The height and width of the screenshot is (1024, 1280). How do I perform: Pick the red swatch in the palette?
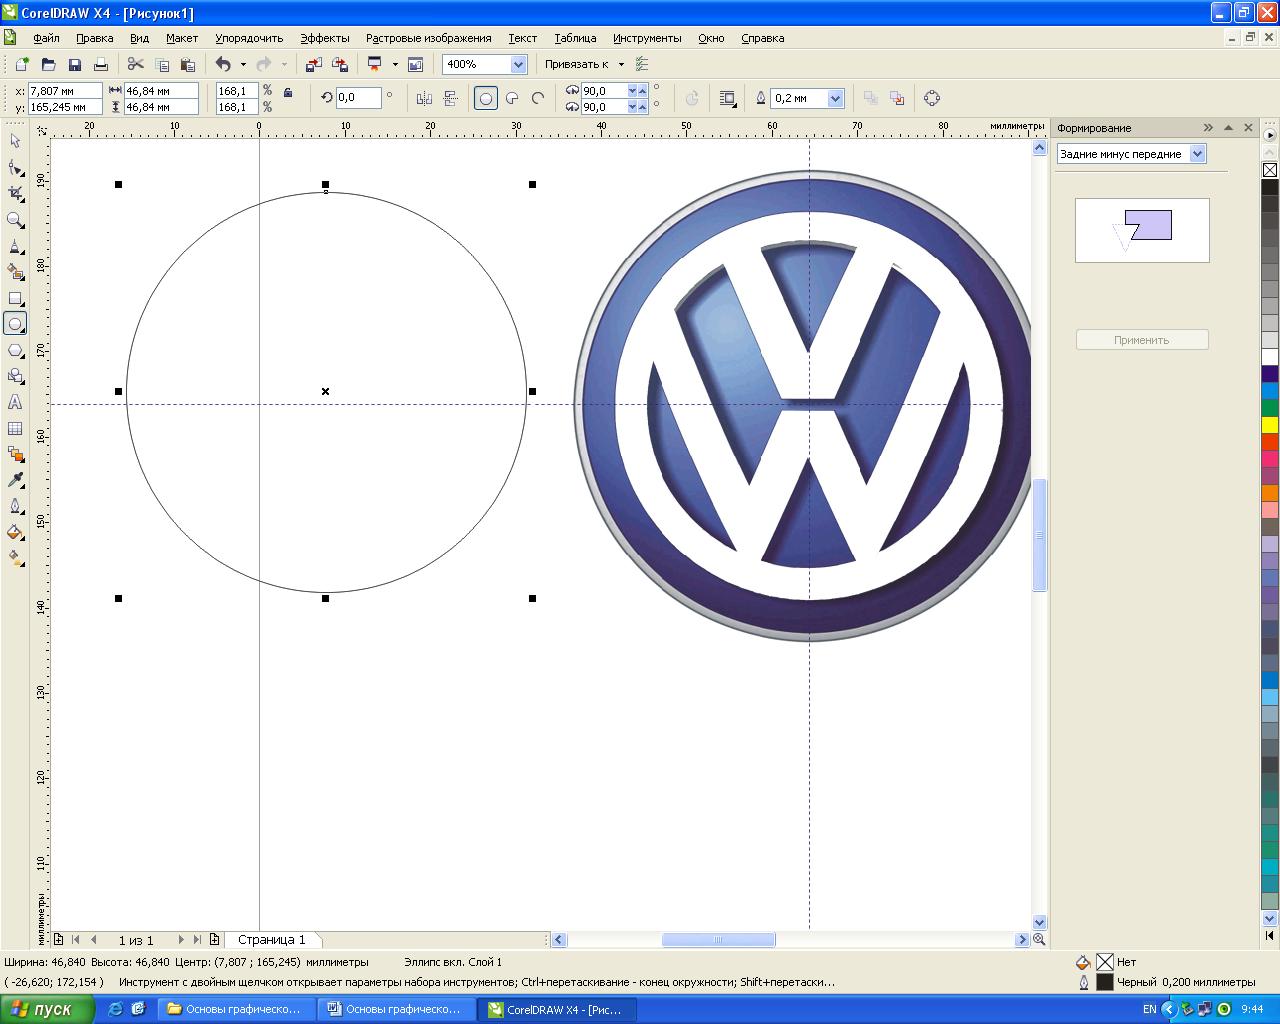click(1270, 442)
